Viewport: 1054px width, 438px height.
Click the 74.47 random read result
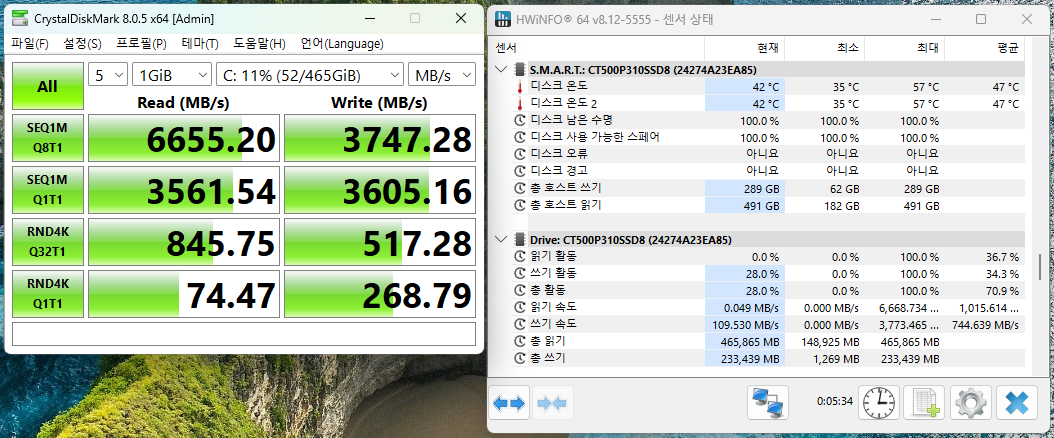(x=184, y=295)
